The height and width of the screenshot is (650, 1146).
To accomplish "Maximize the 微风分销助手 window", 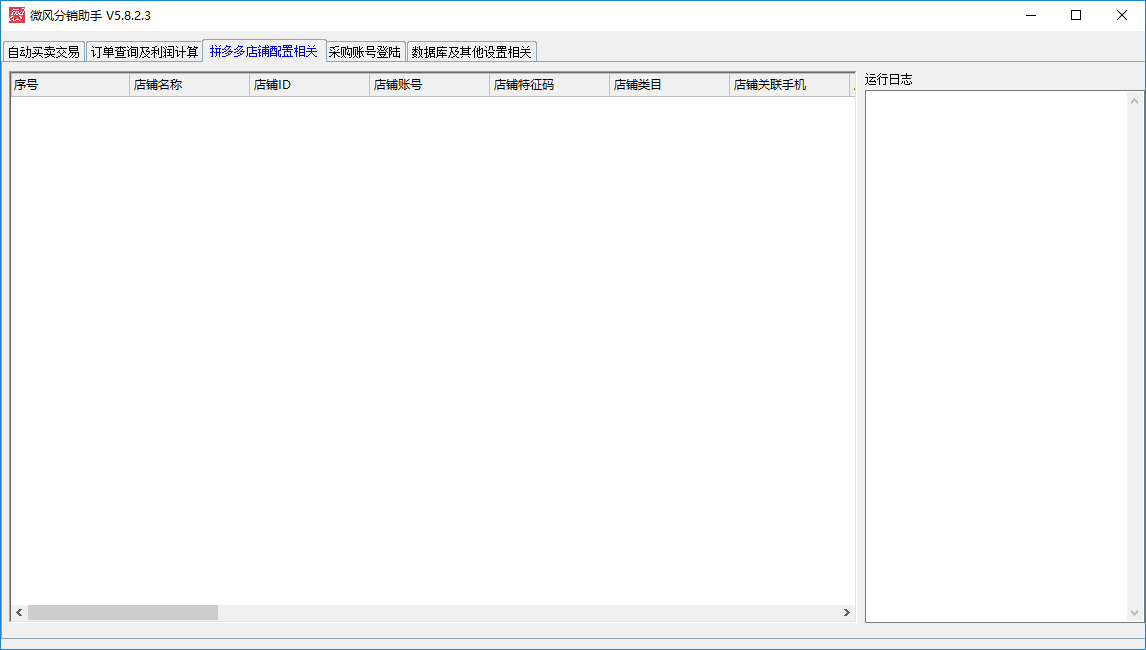I will [x=1076, y=15].
